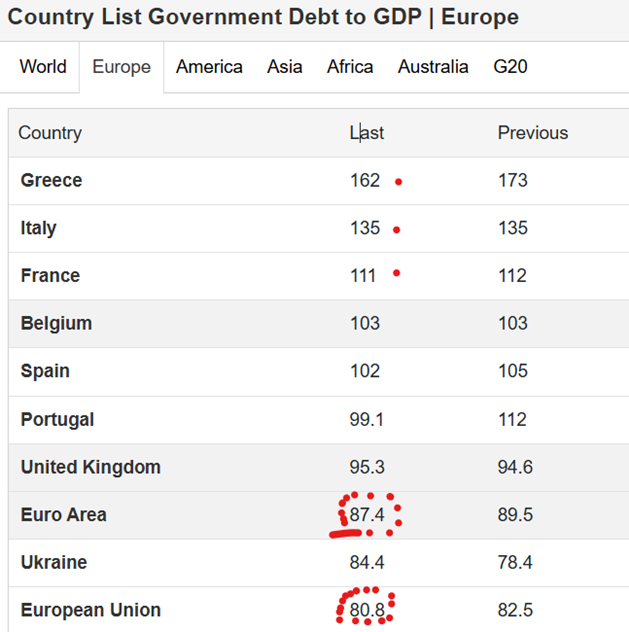This screenshot has height=632, width=629.
Task: Open the Euro Area link
Action: tap(63, 515)
